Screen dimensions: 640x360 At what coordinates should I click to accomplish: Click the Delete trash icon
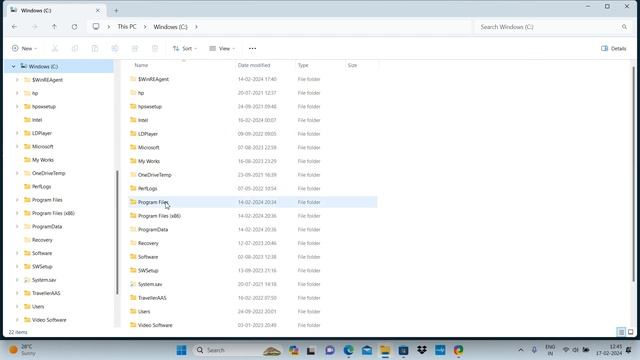click(x=155, y=49)
